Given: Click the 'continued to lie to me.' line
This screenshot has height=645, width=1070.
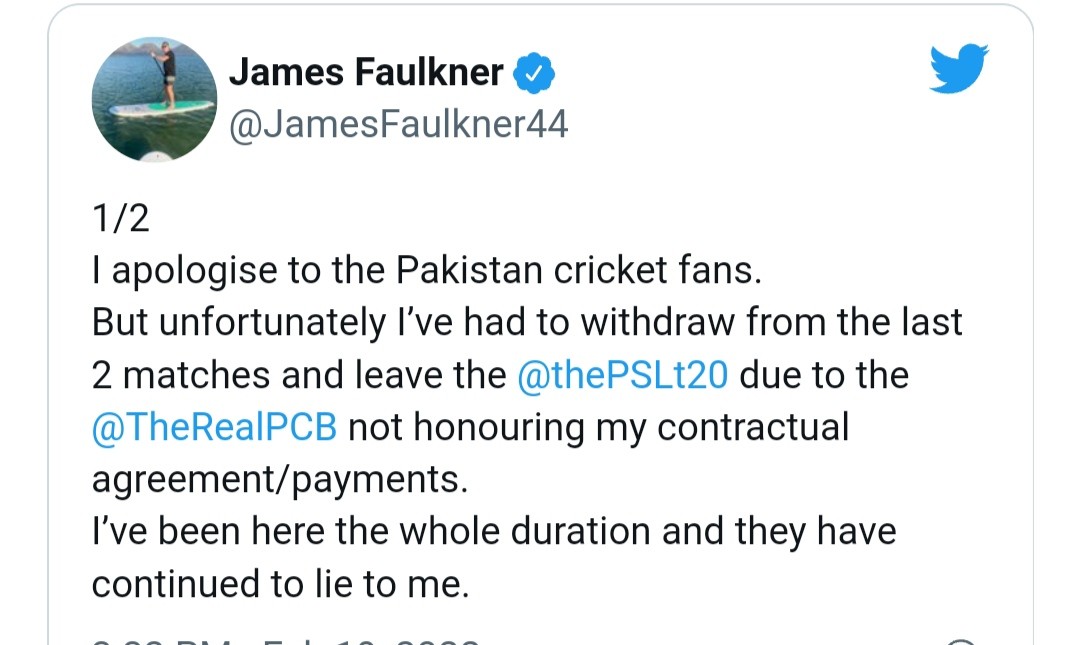Looking at the screenshot, I should [x=280, y=584].
